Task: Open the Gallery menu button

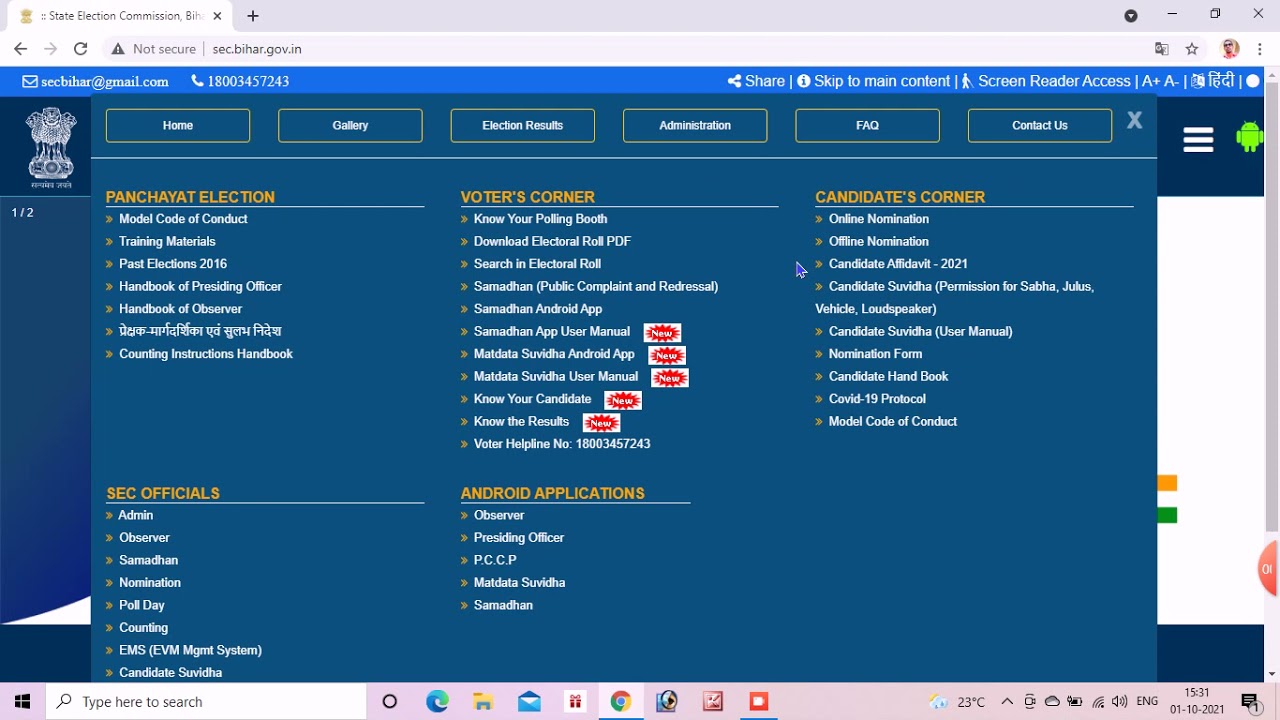Action: click(350, 125)
